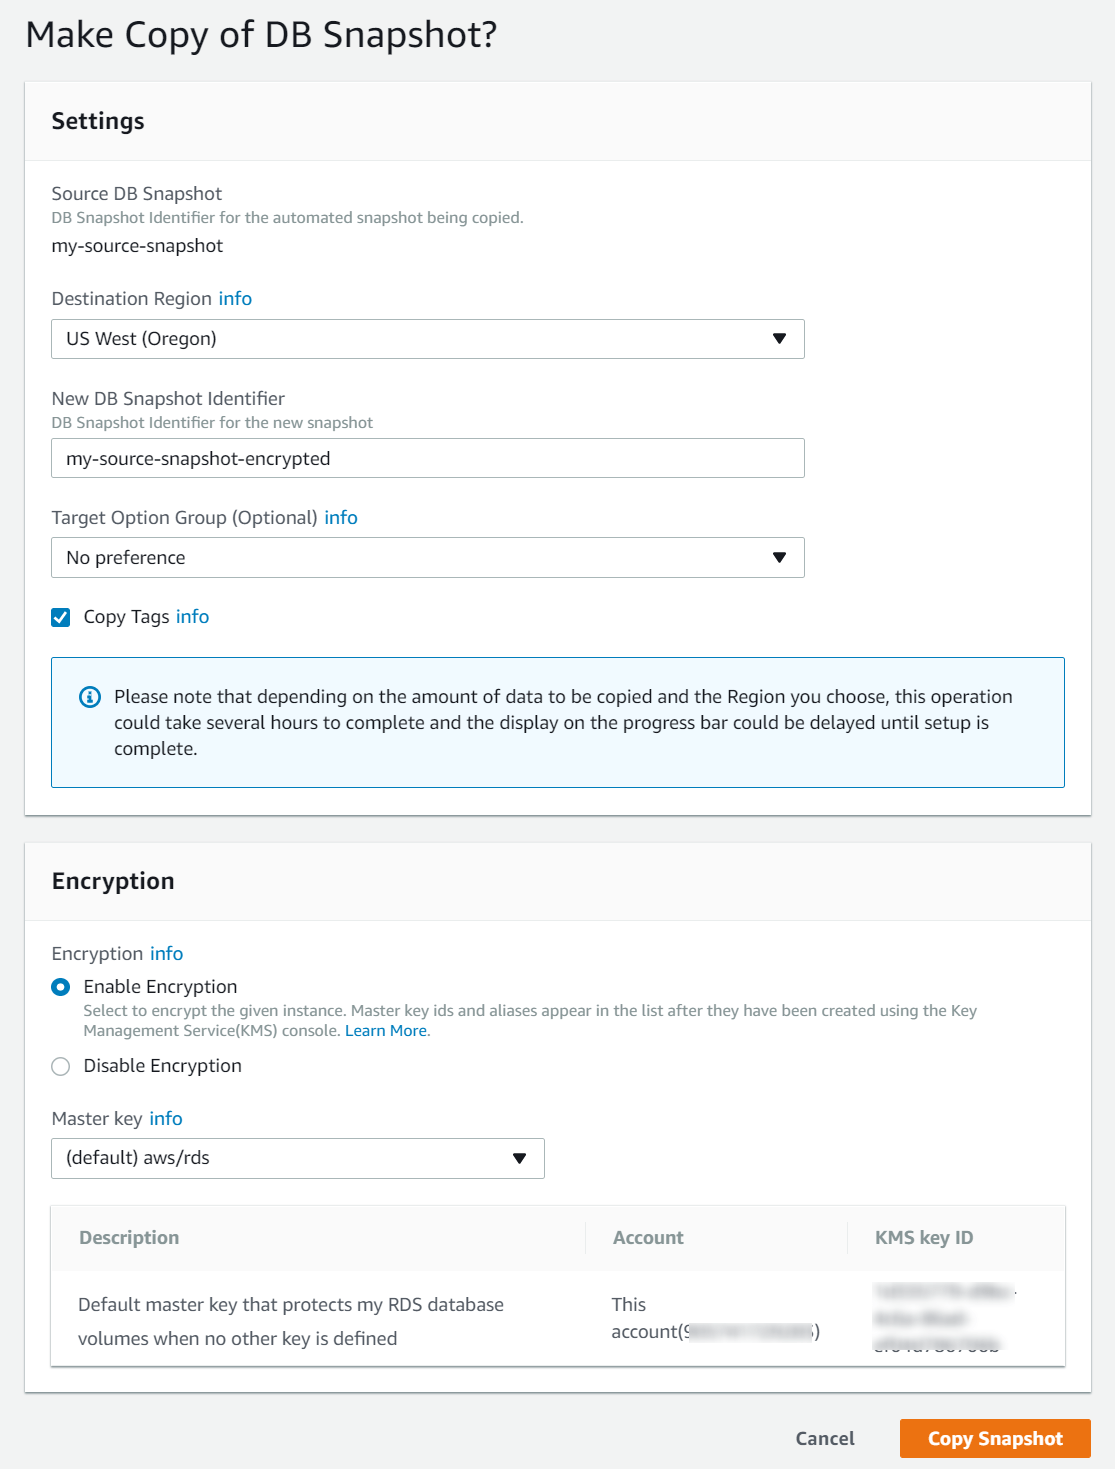This screenshot has height=1469, width=1115.
Task: Click the Cancel button
Action: tap(824, 1438)
